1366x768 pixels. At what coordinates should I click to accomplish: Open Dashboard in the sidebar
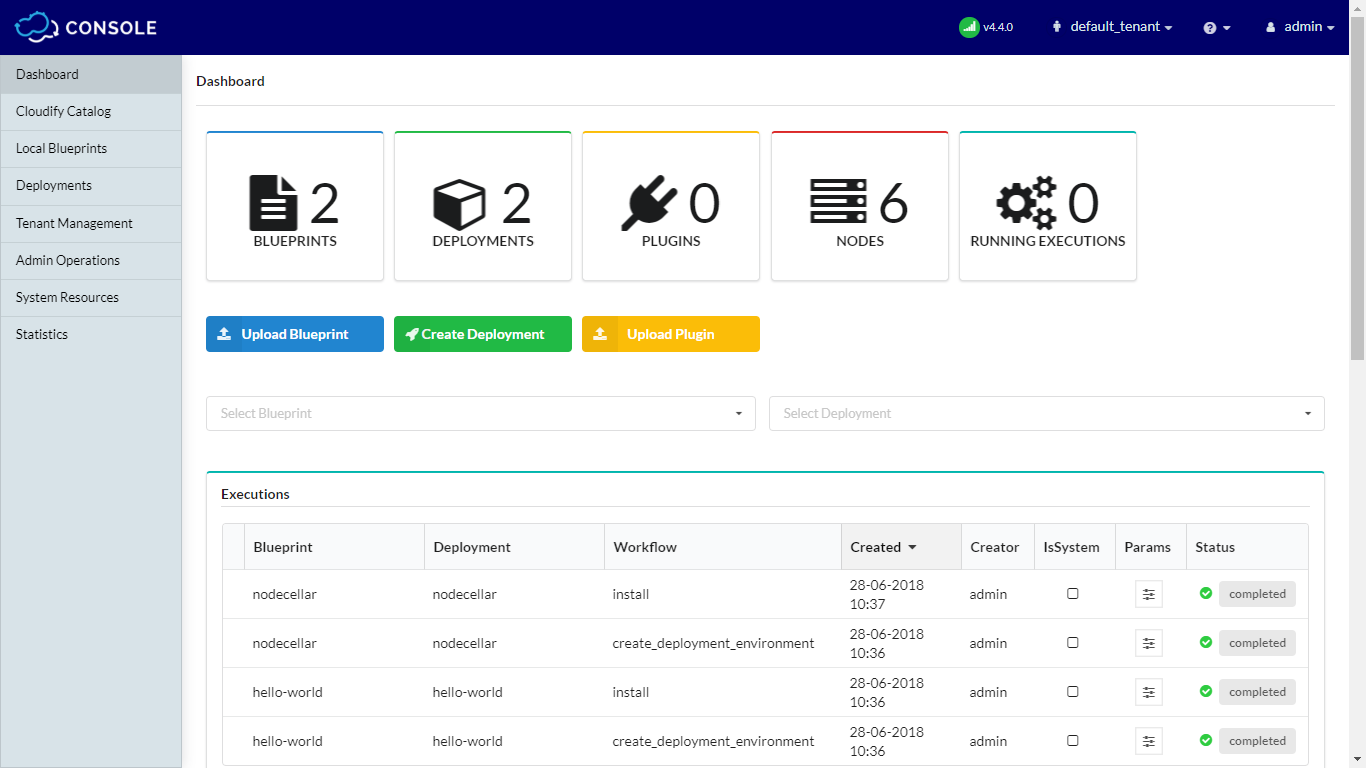pyautogui.click(x=91, y=74)
